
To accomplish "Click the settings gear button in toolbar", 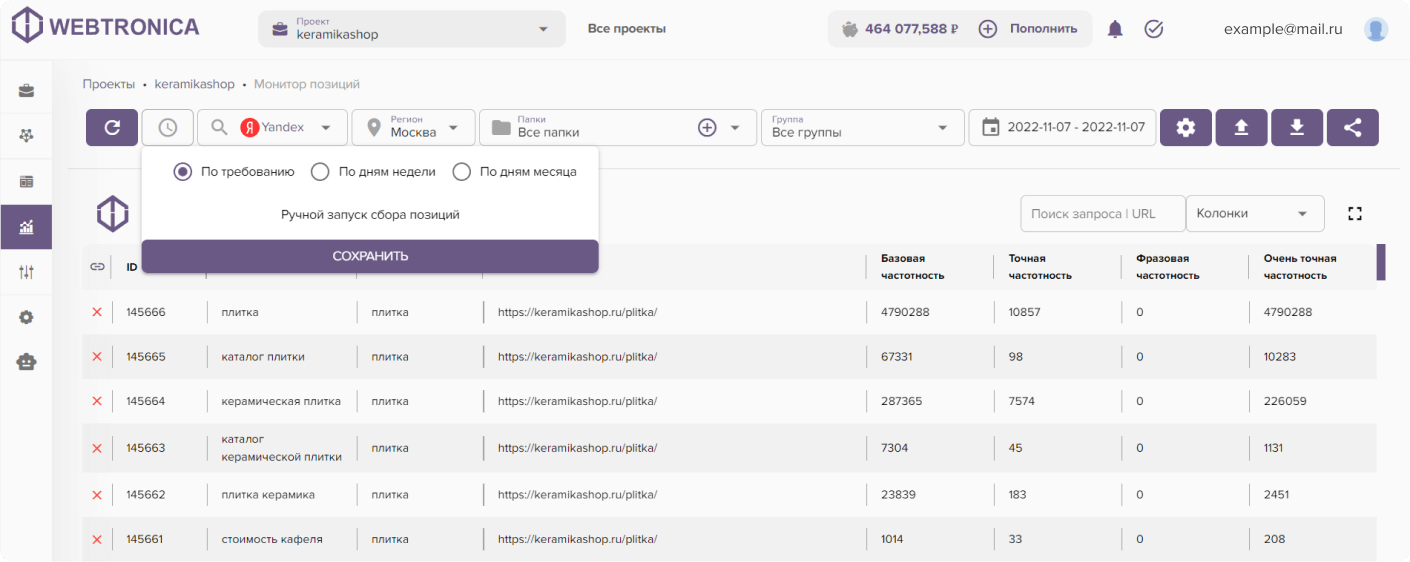I will (1186, 127).
